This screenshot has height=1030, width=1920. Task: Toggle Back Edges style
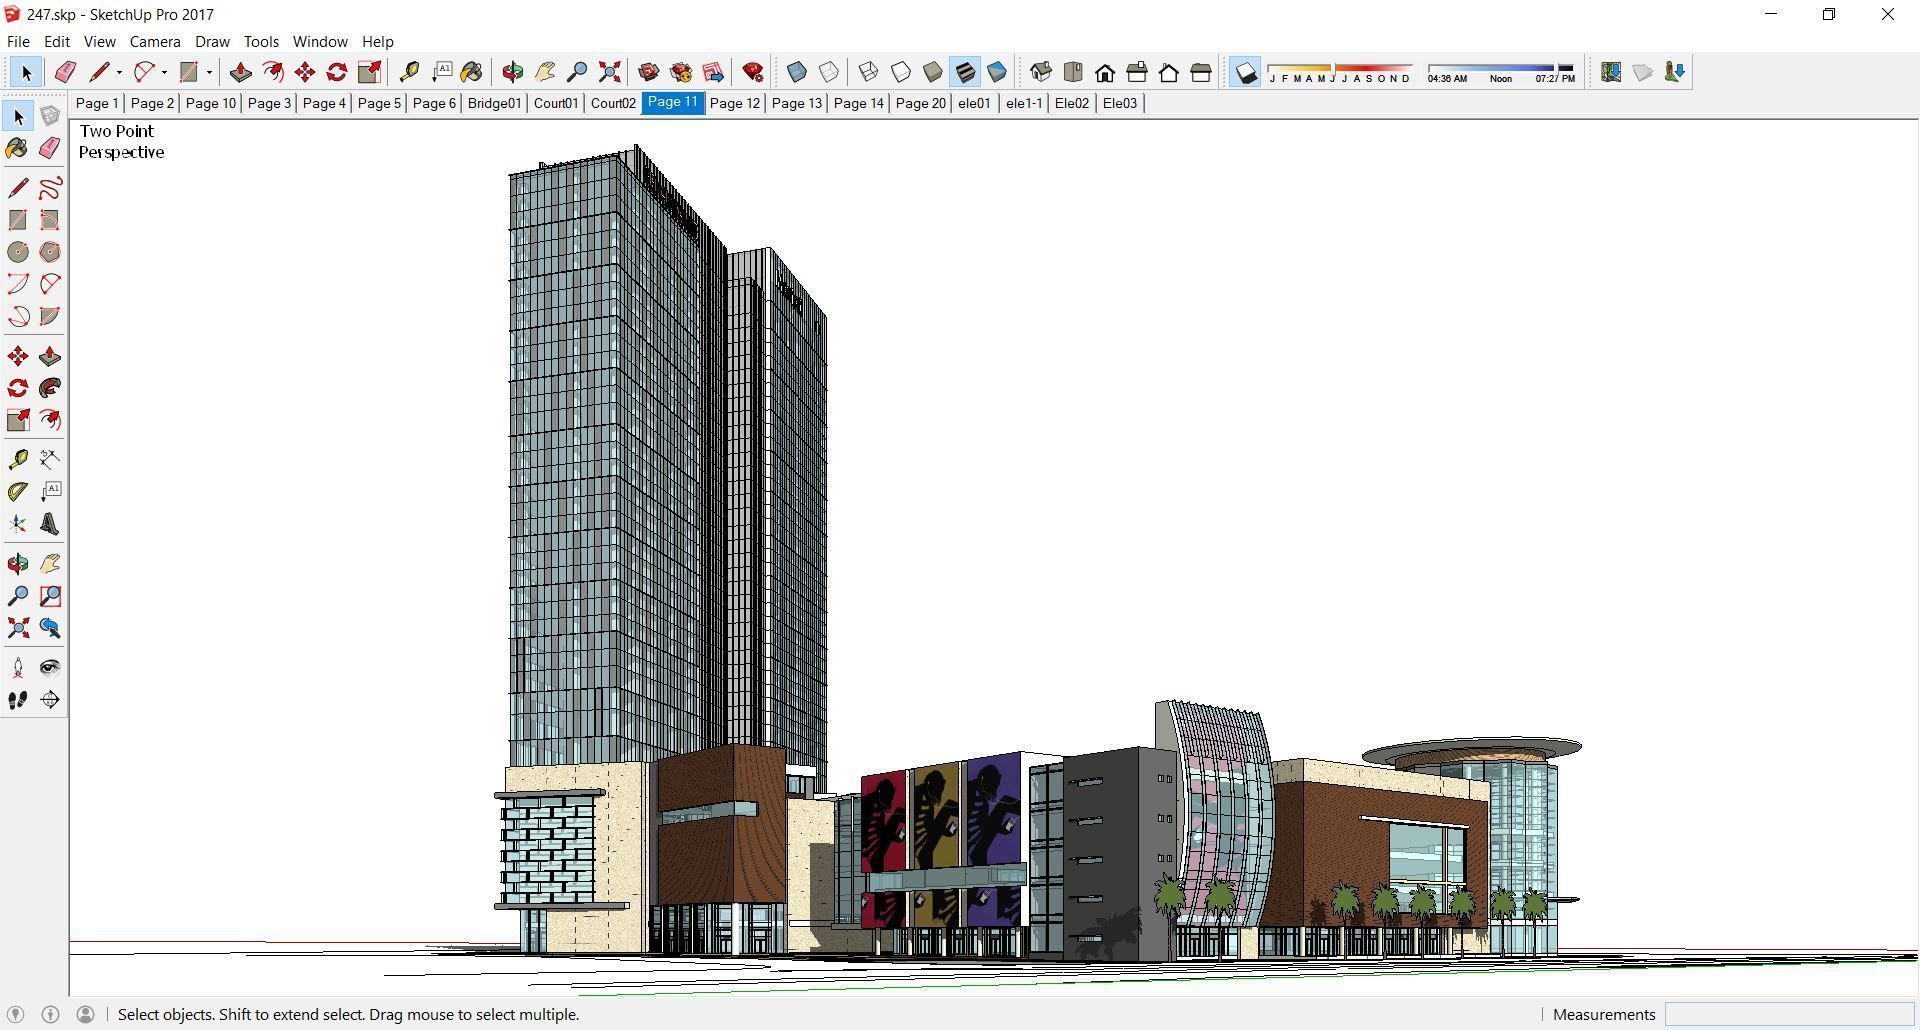tap(829, 72)
